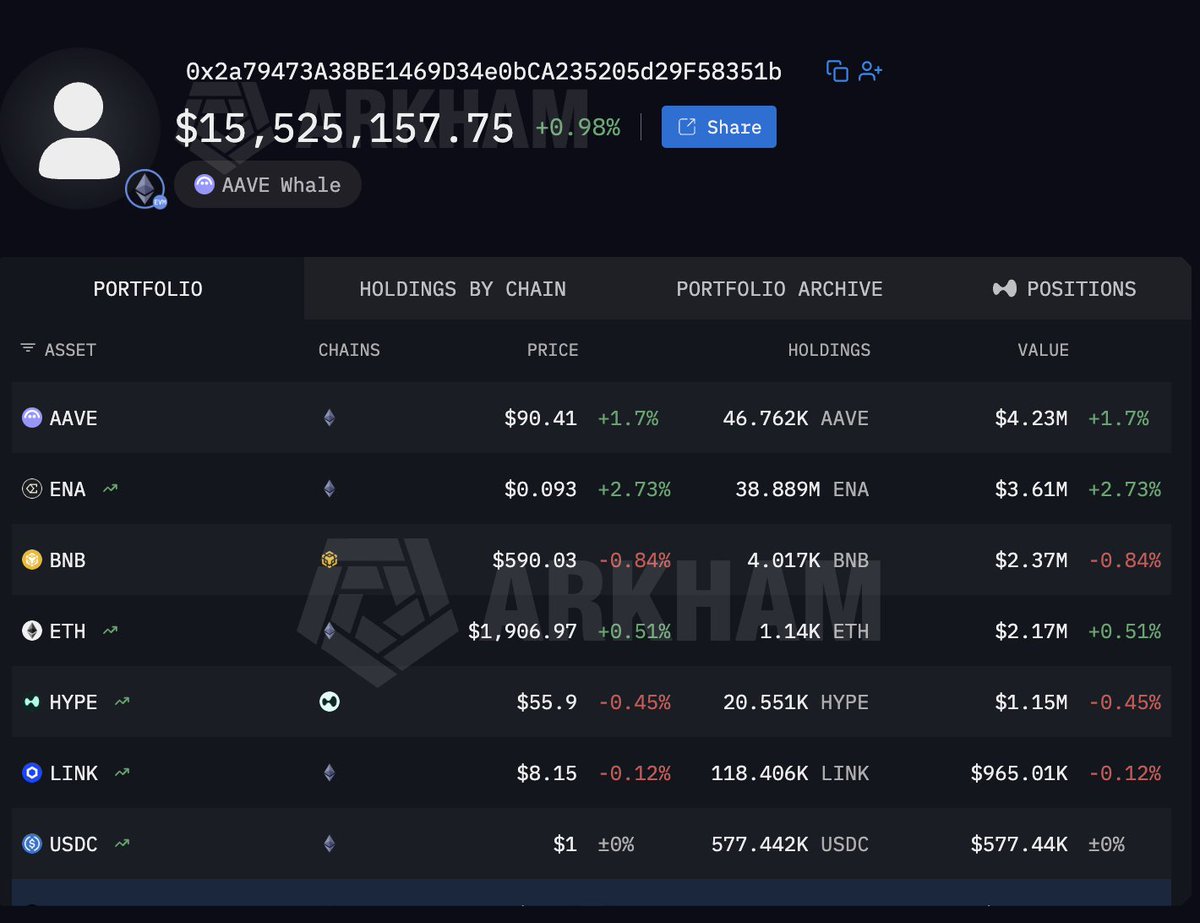Click the add-user follow icon beside the address
This screenshot has height=923, width=1200.
[870, 71]
